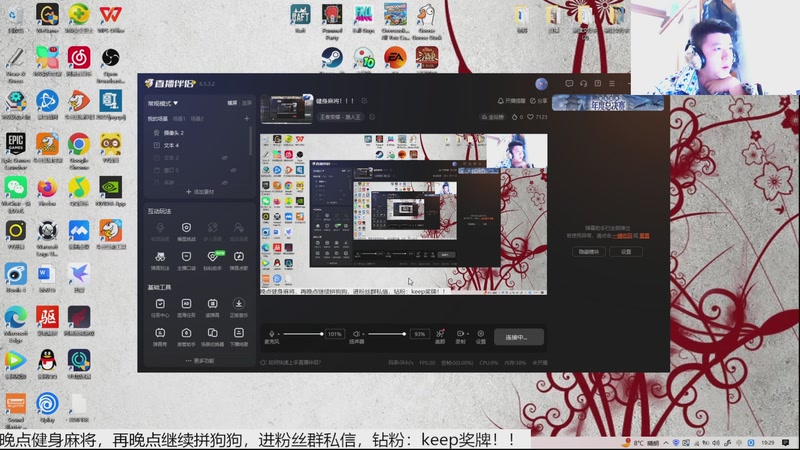Click the 重置 link

click(644, 236)
